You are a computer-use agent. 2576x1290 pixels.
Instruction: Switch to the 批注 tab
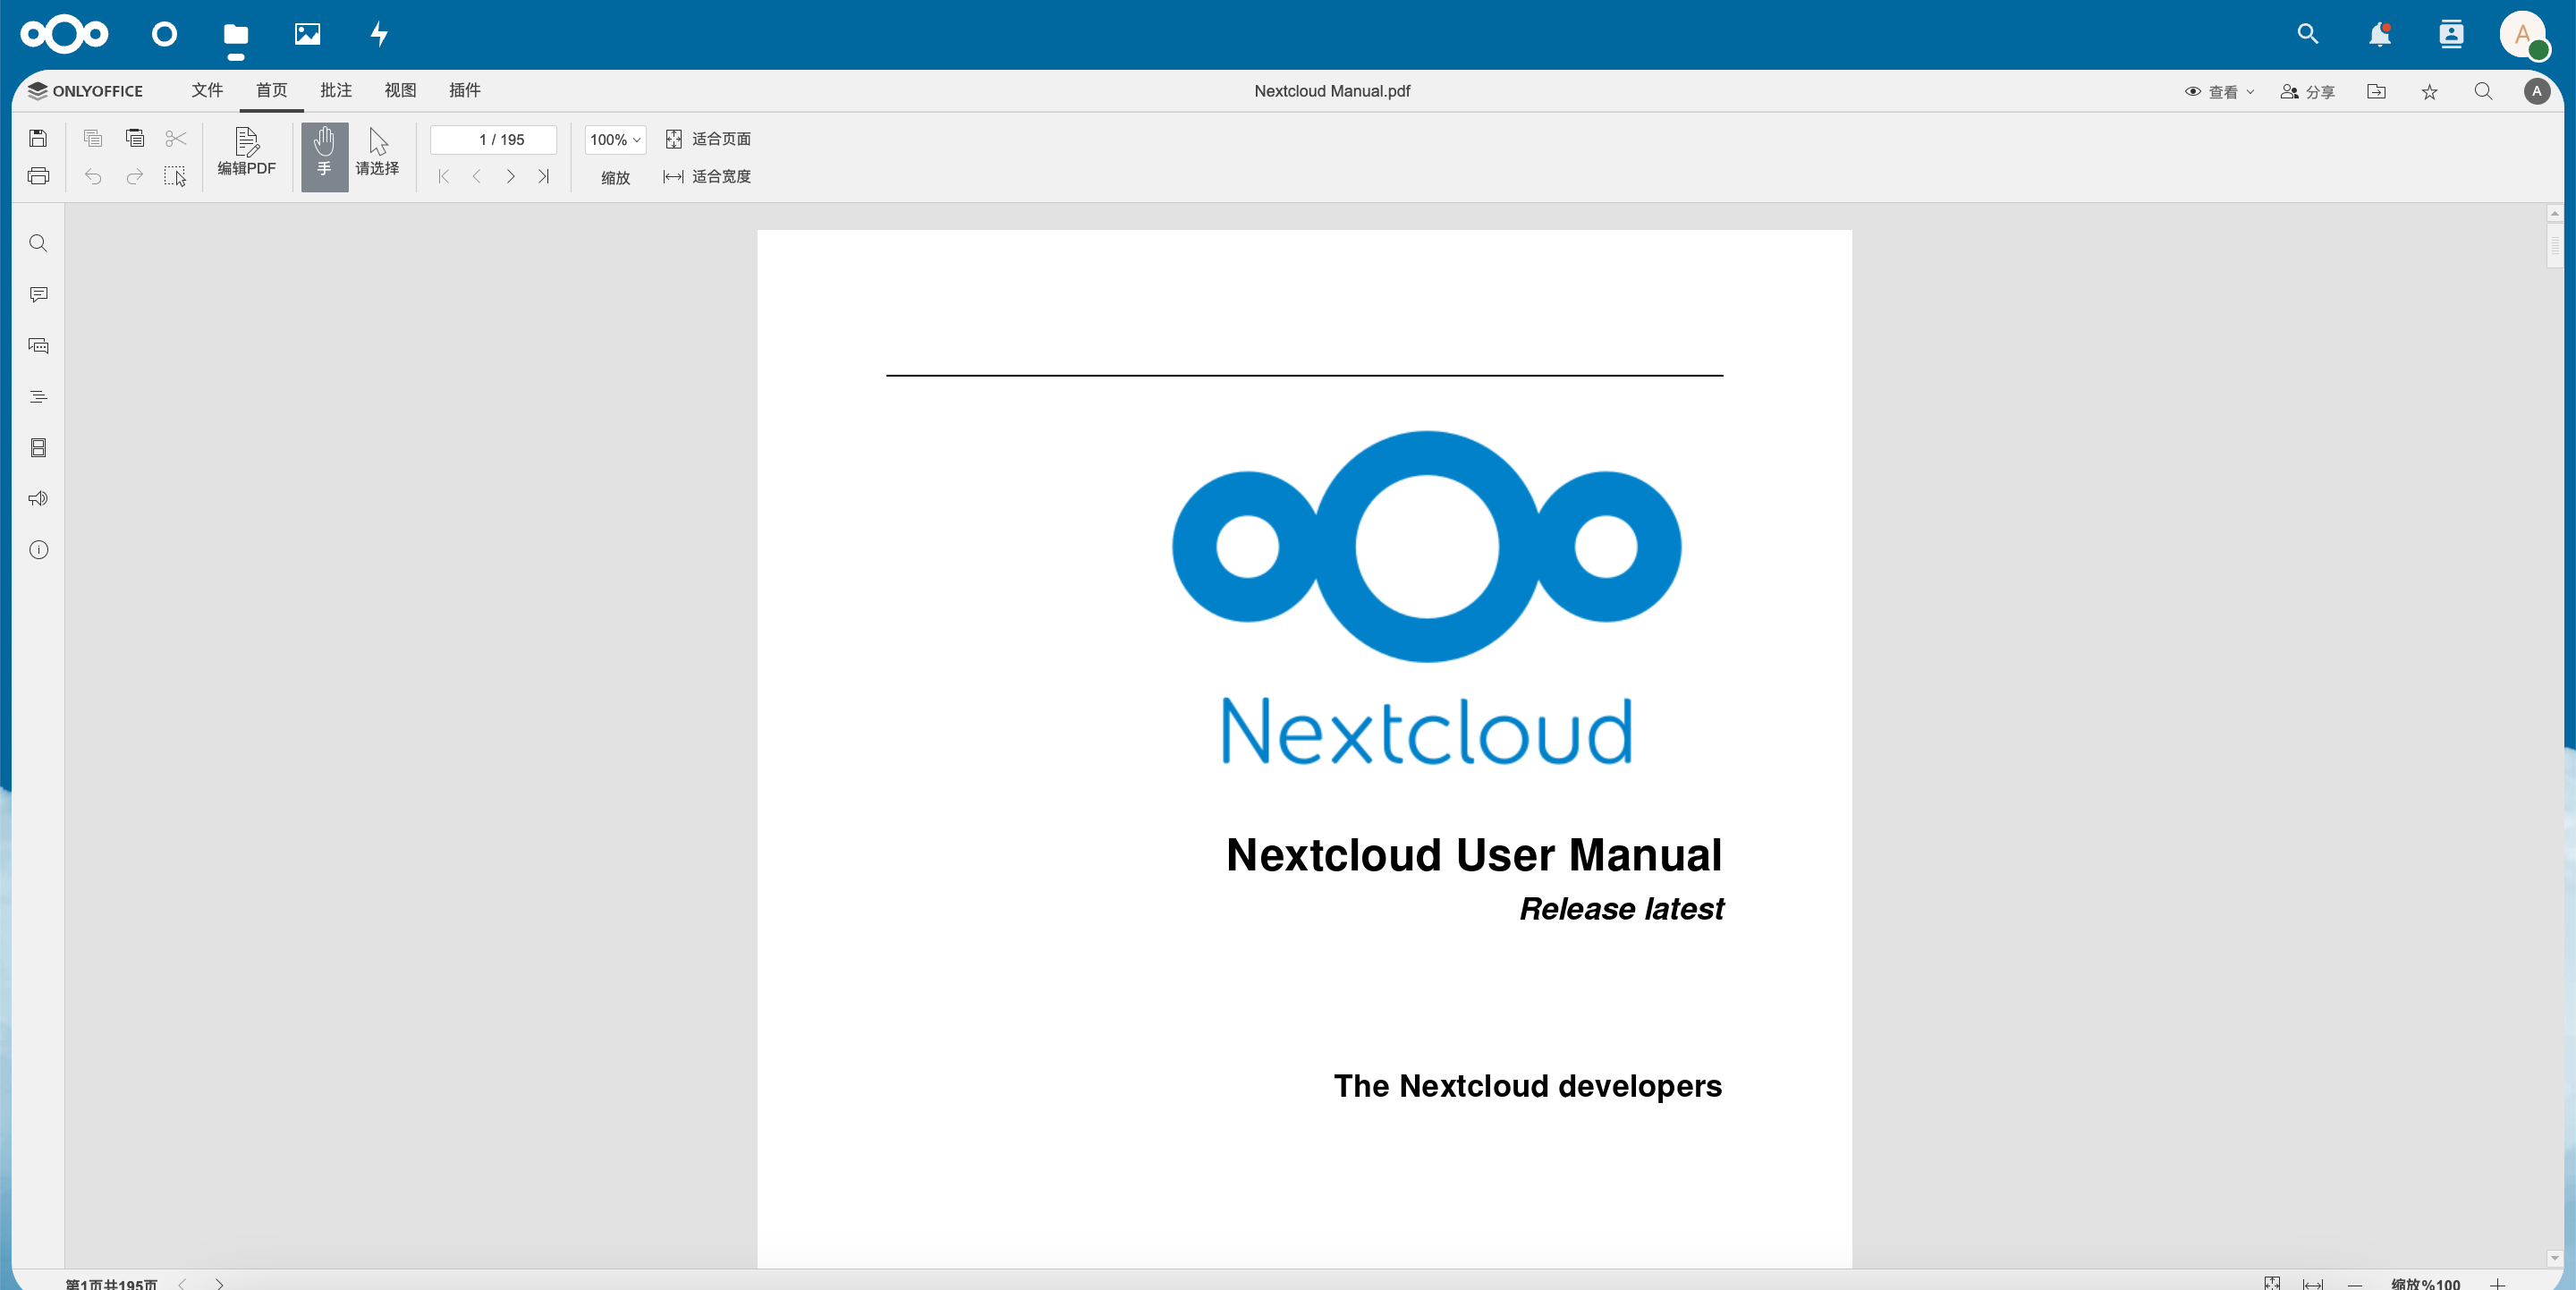click(x=336, y=90)
